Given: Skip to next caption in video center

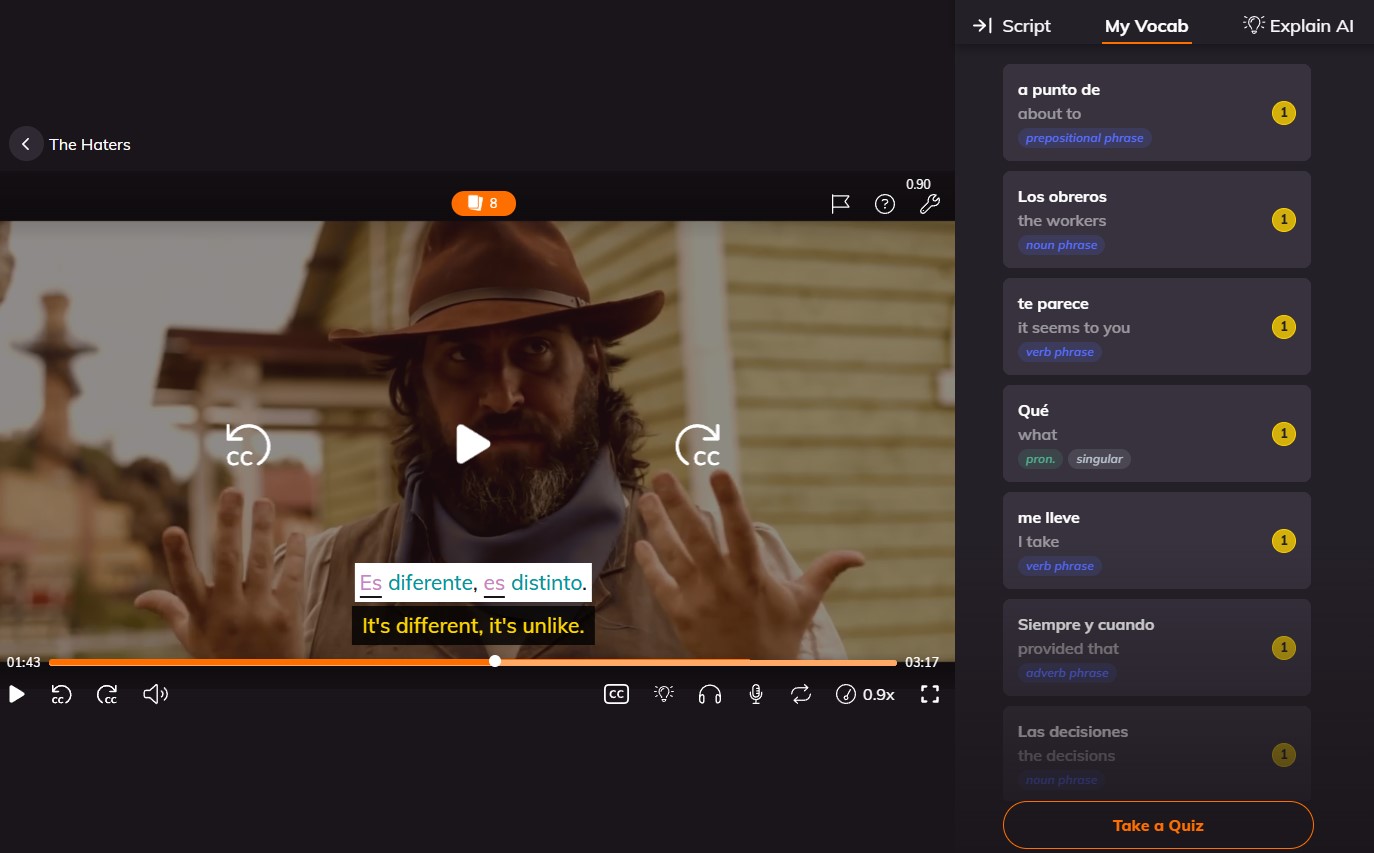Looking at the screenshot, I should [699, 445].
